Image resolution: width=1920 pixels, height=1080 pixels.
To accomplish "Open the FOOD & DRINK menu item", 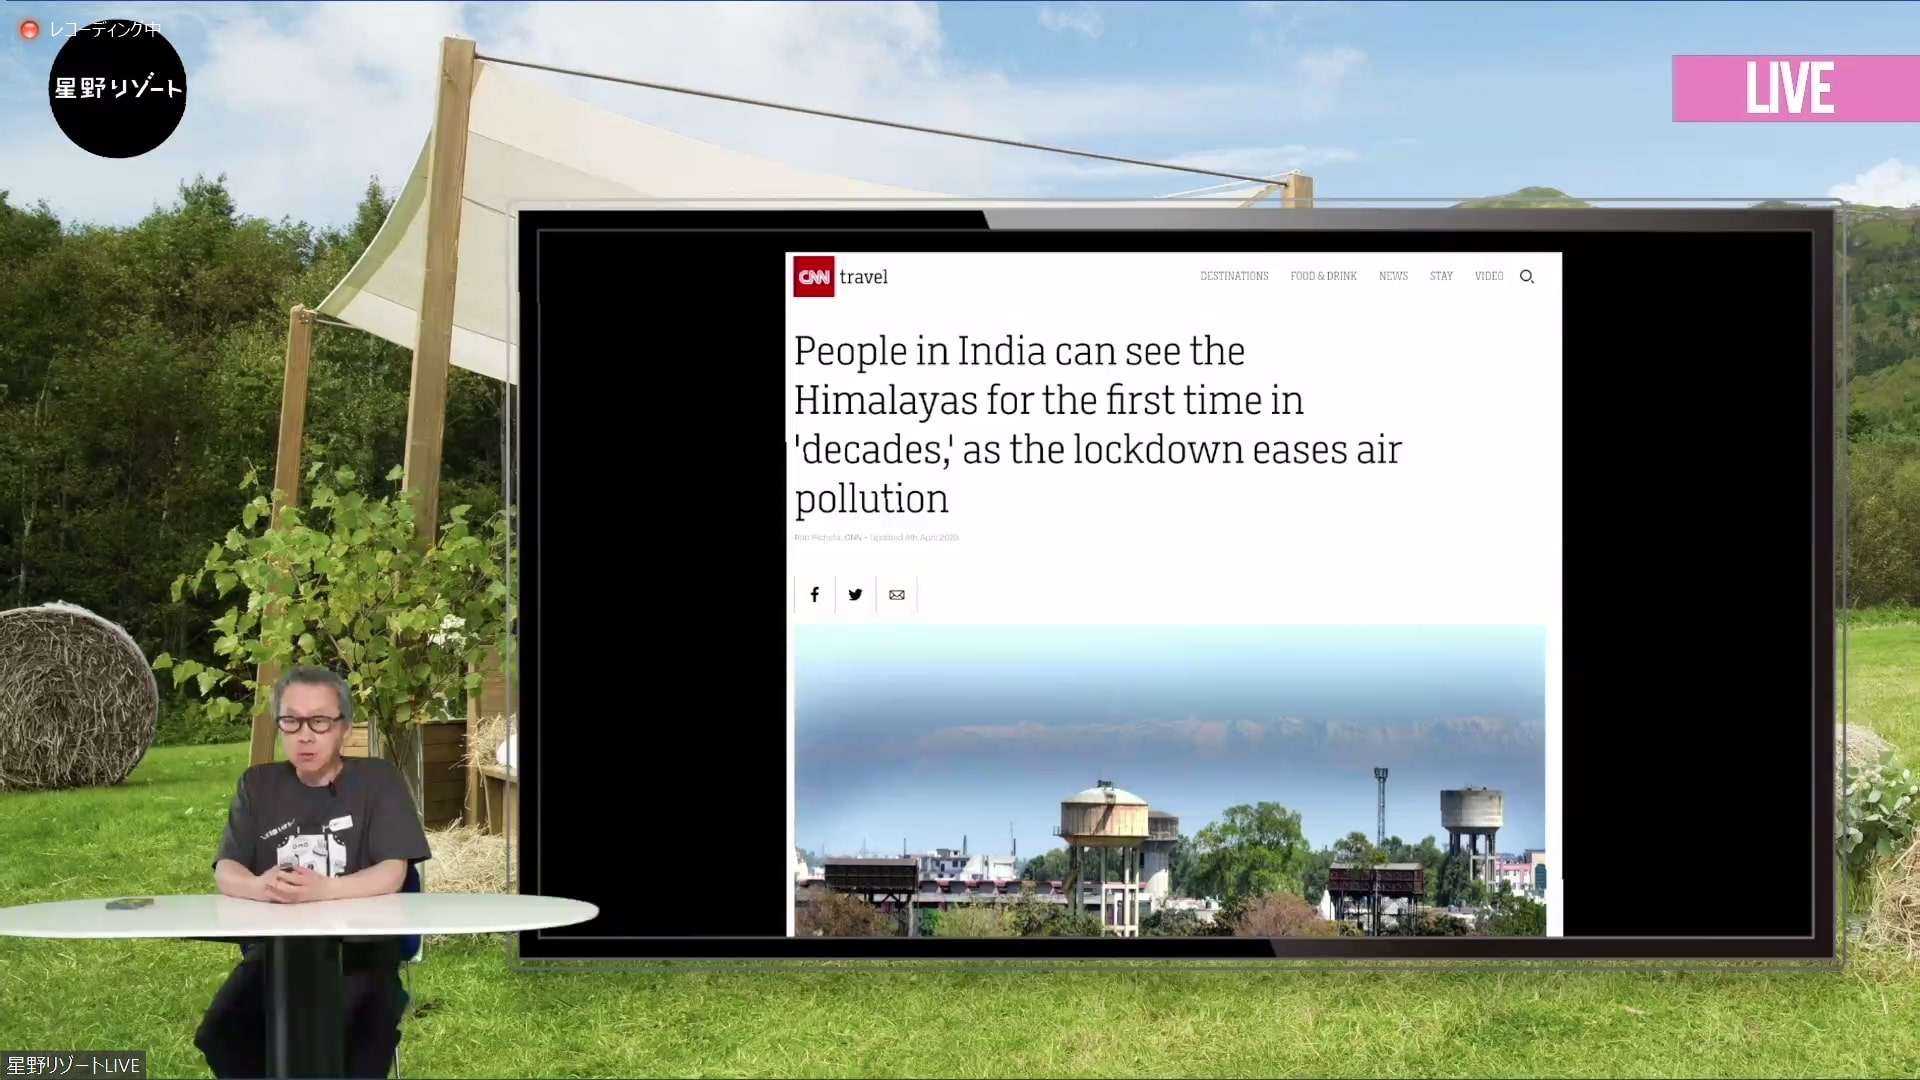I will point(1323,276).
